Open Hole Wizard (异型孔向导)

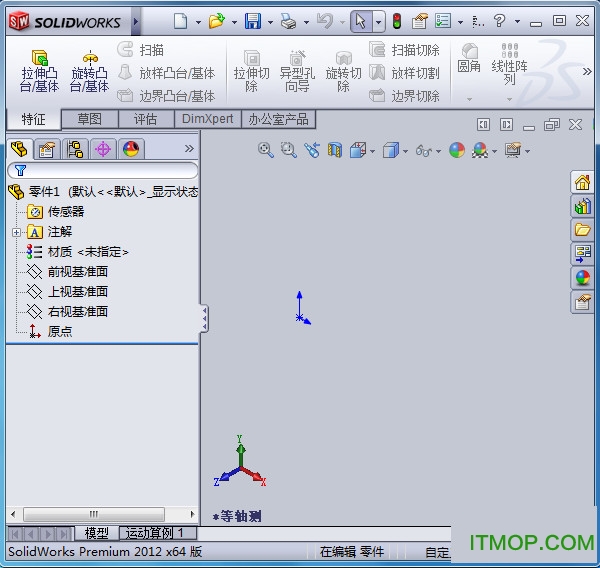tap(297, 71)
